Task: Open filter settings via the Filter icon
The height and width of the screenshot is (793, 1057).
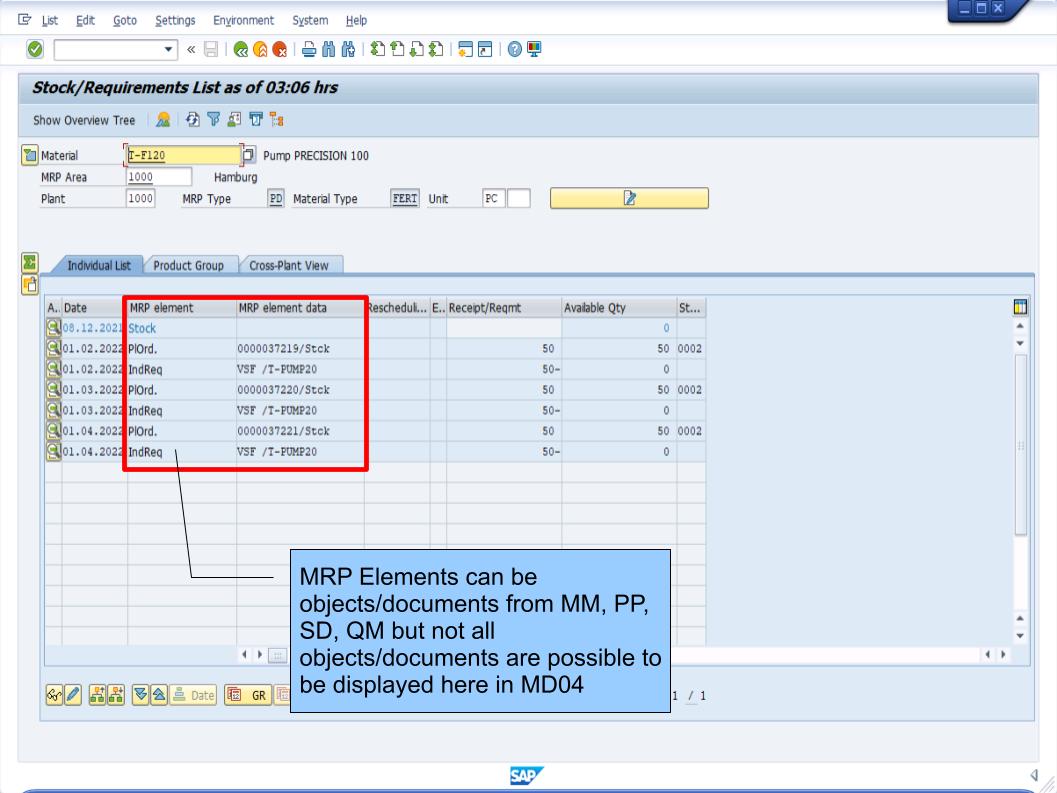Action: point(213,118)
